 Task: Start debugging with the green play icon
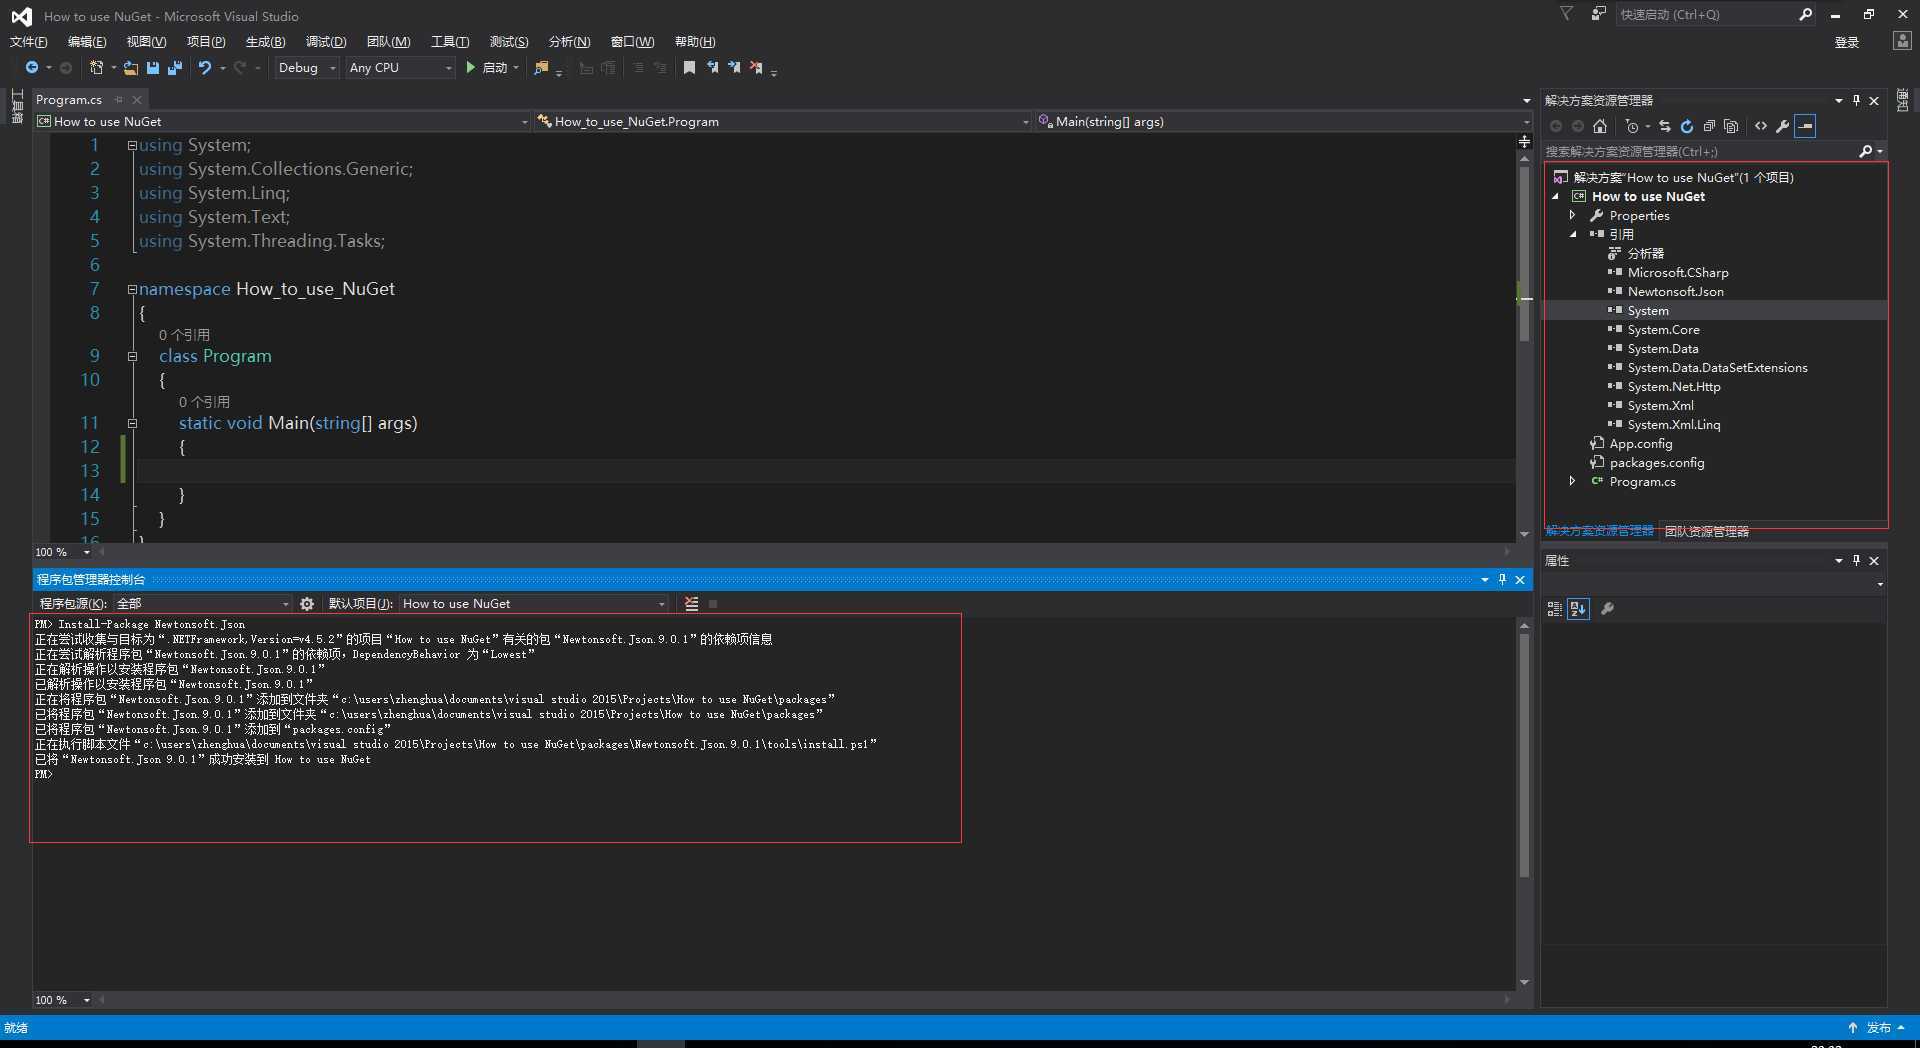point(470,67)
